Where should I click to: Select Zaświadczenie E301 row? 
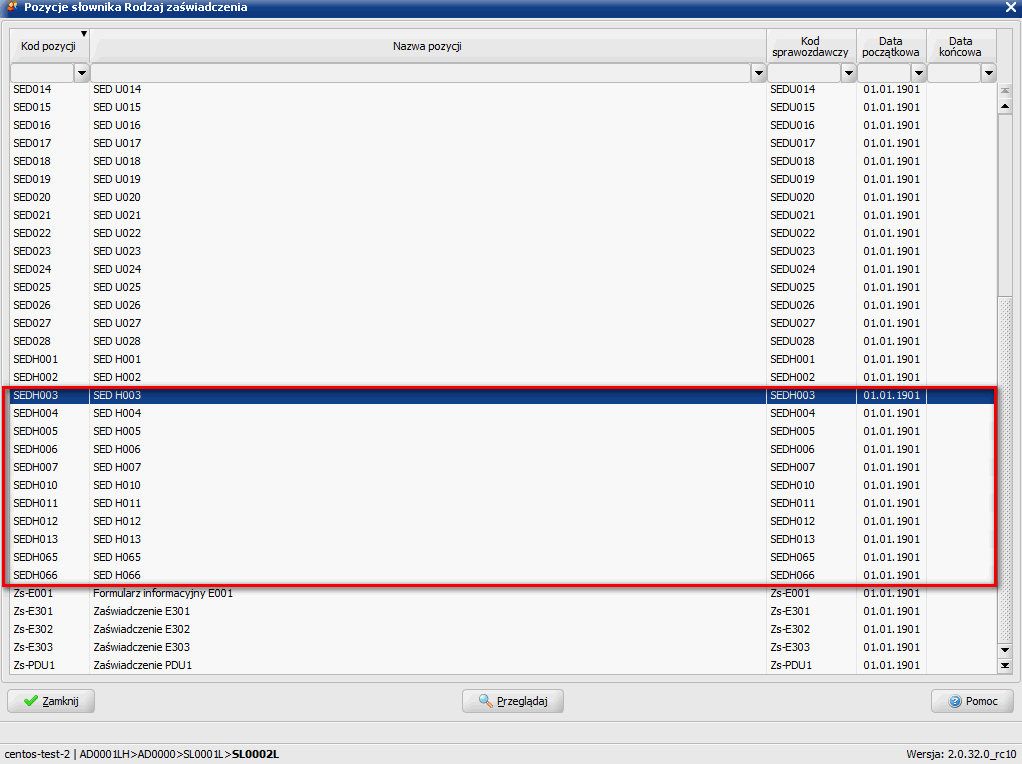tap(502, 611)
